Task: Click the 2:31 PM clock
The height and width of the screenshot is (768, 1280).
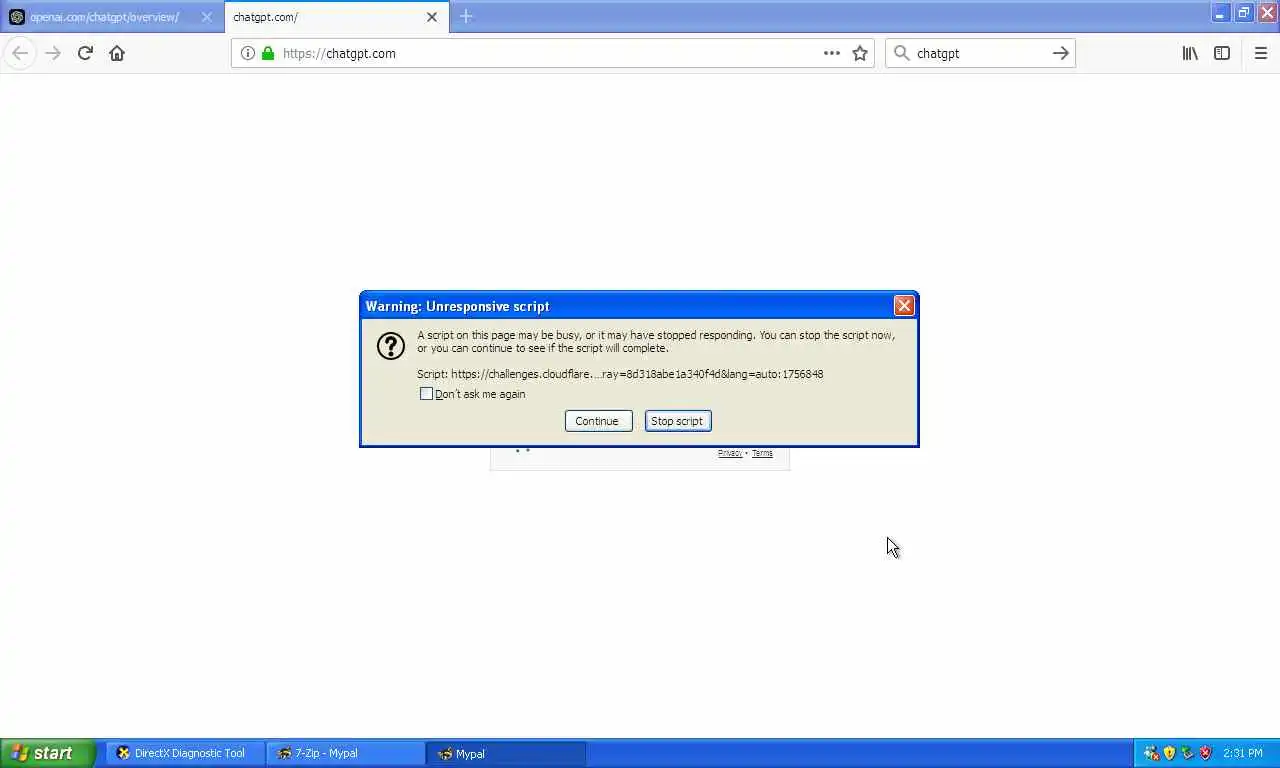Action: click(x=1243, y=753)
